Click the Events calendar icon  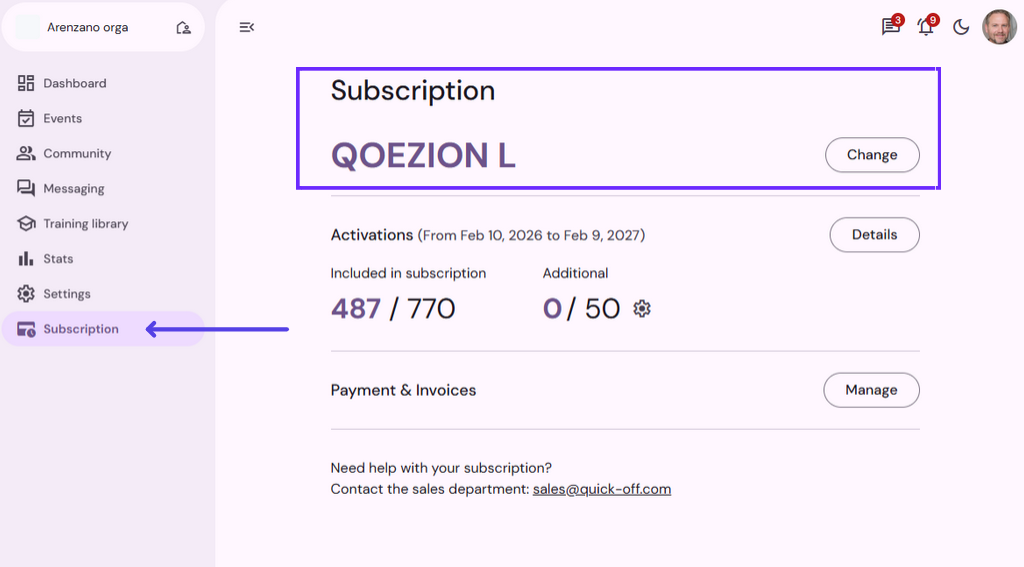(x=26, y=118)
